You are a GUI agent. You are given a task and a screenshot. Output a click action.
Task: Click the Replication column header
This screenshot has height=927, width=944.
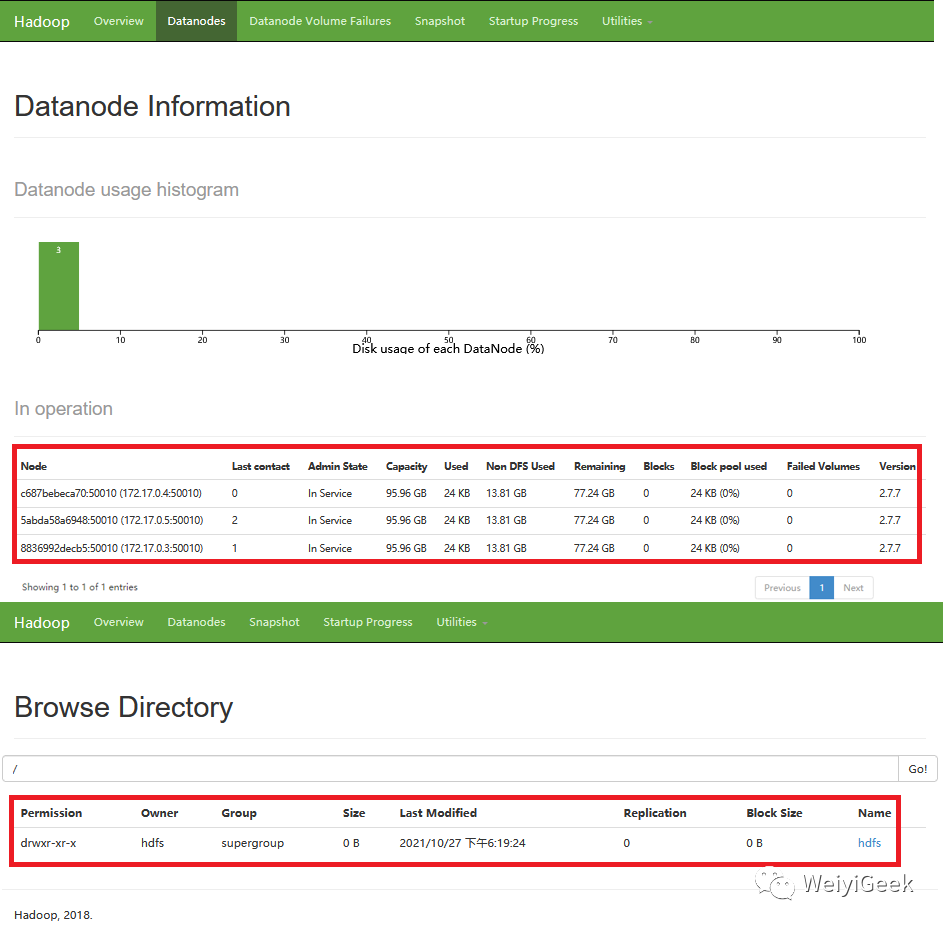[655, 813]
